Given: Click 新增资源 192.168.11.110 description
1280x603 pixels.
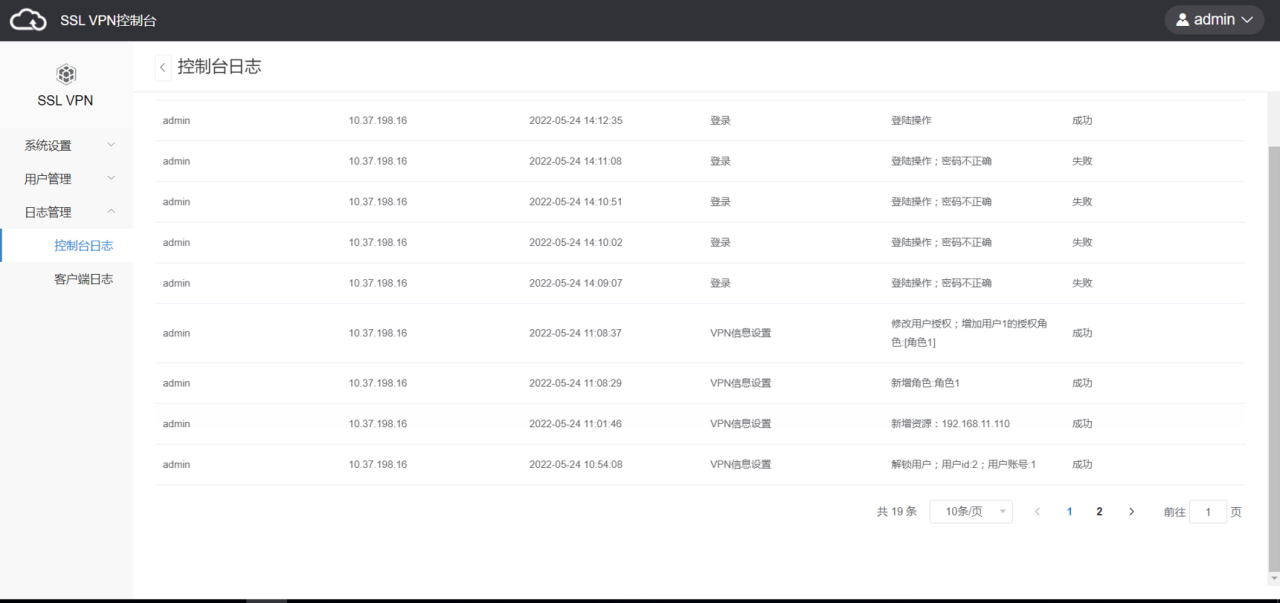Looking at the screenshot, I should [950, 424].
